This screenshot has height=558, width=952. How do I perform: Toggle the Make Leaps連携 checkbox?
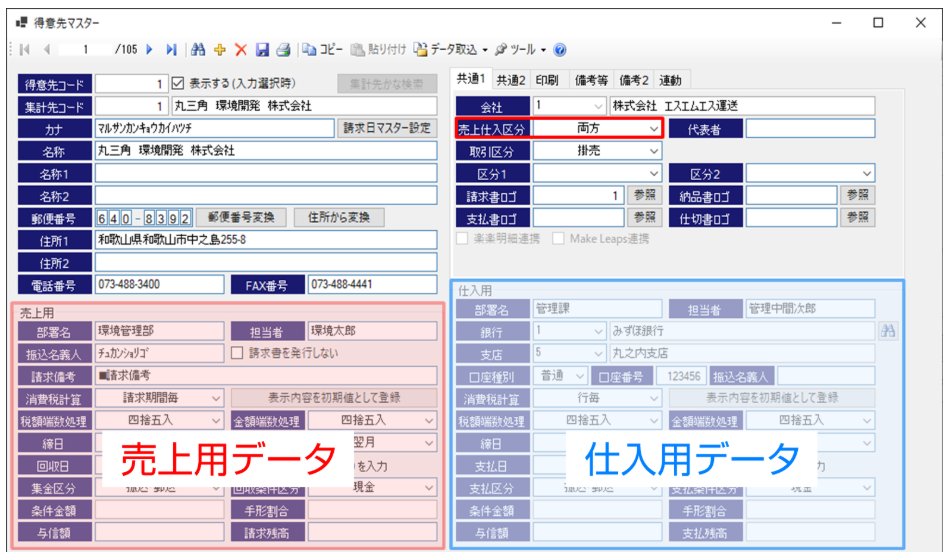pyautogui.click(x=558, y=239)
